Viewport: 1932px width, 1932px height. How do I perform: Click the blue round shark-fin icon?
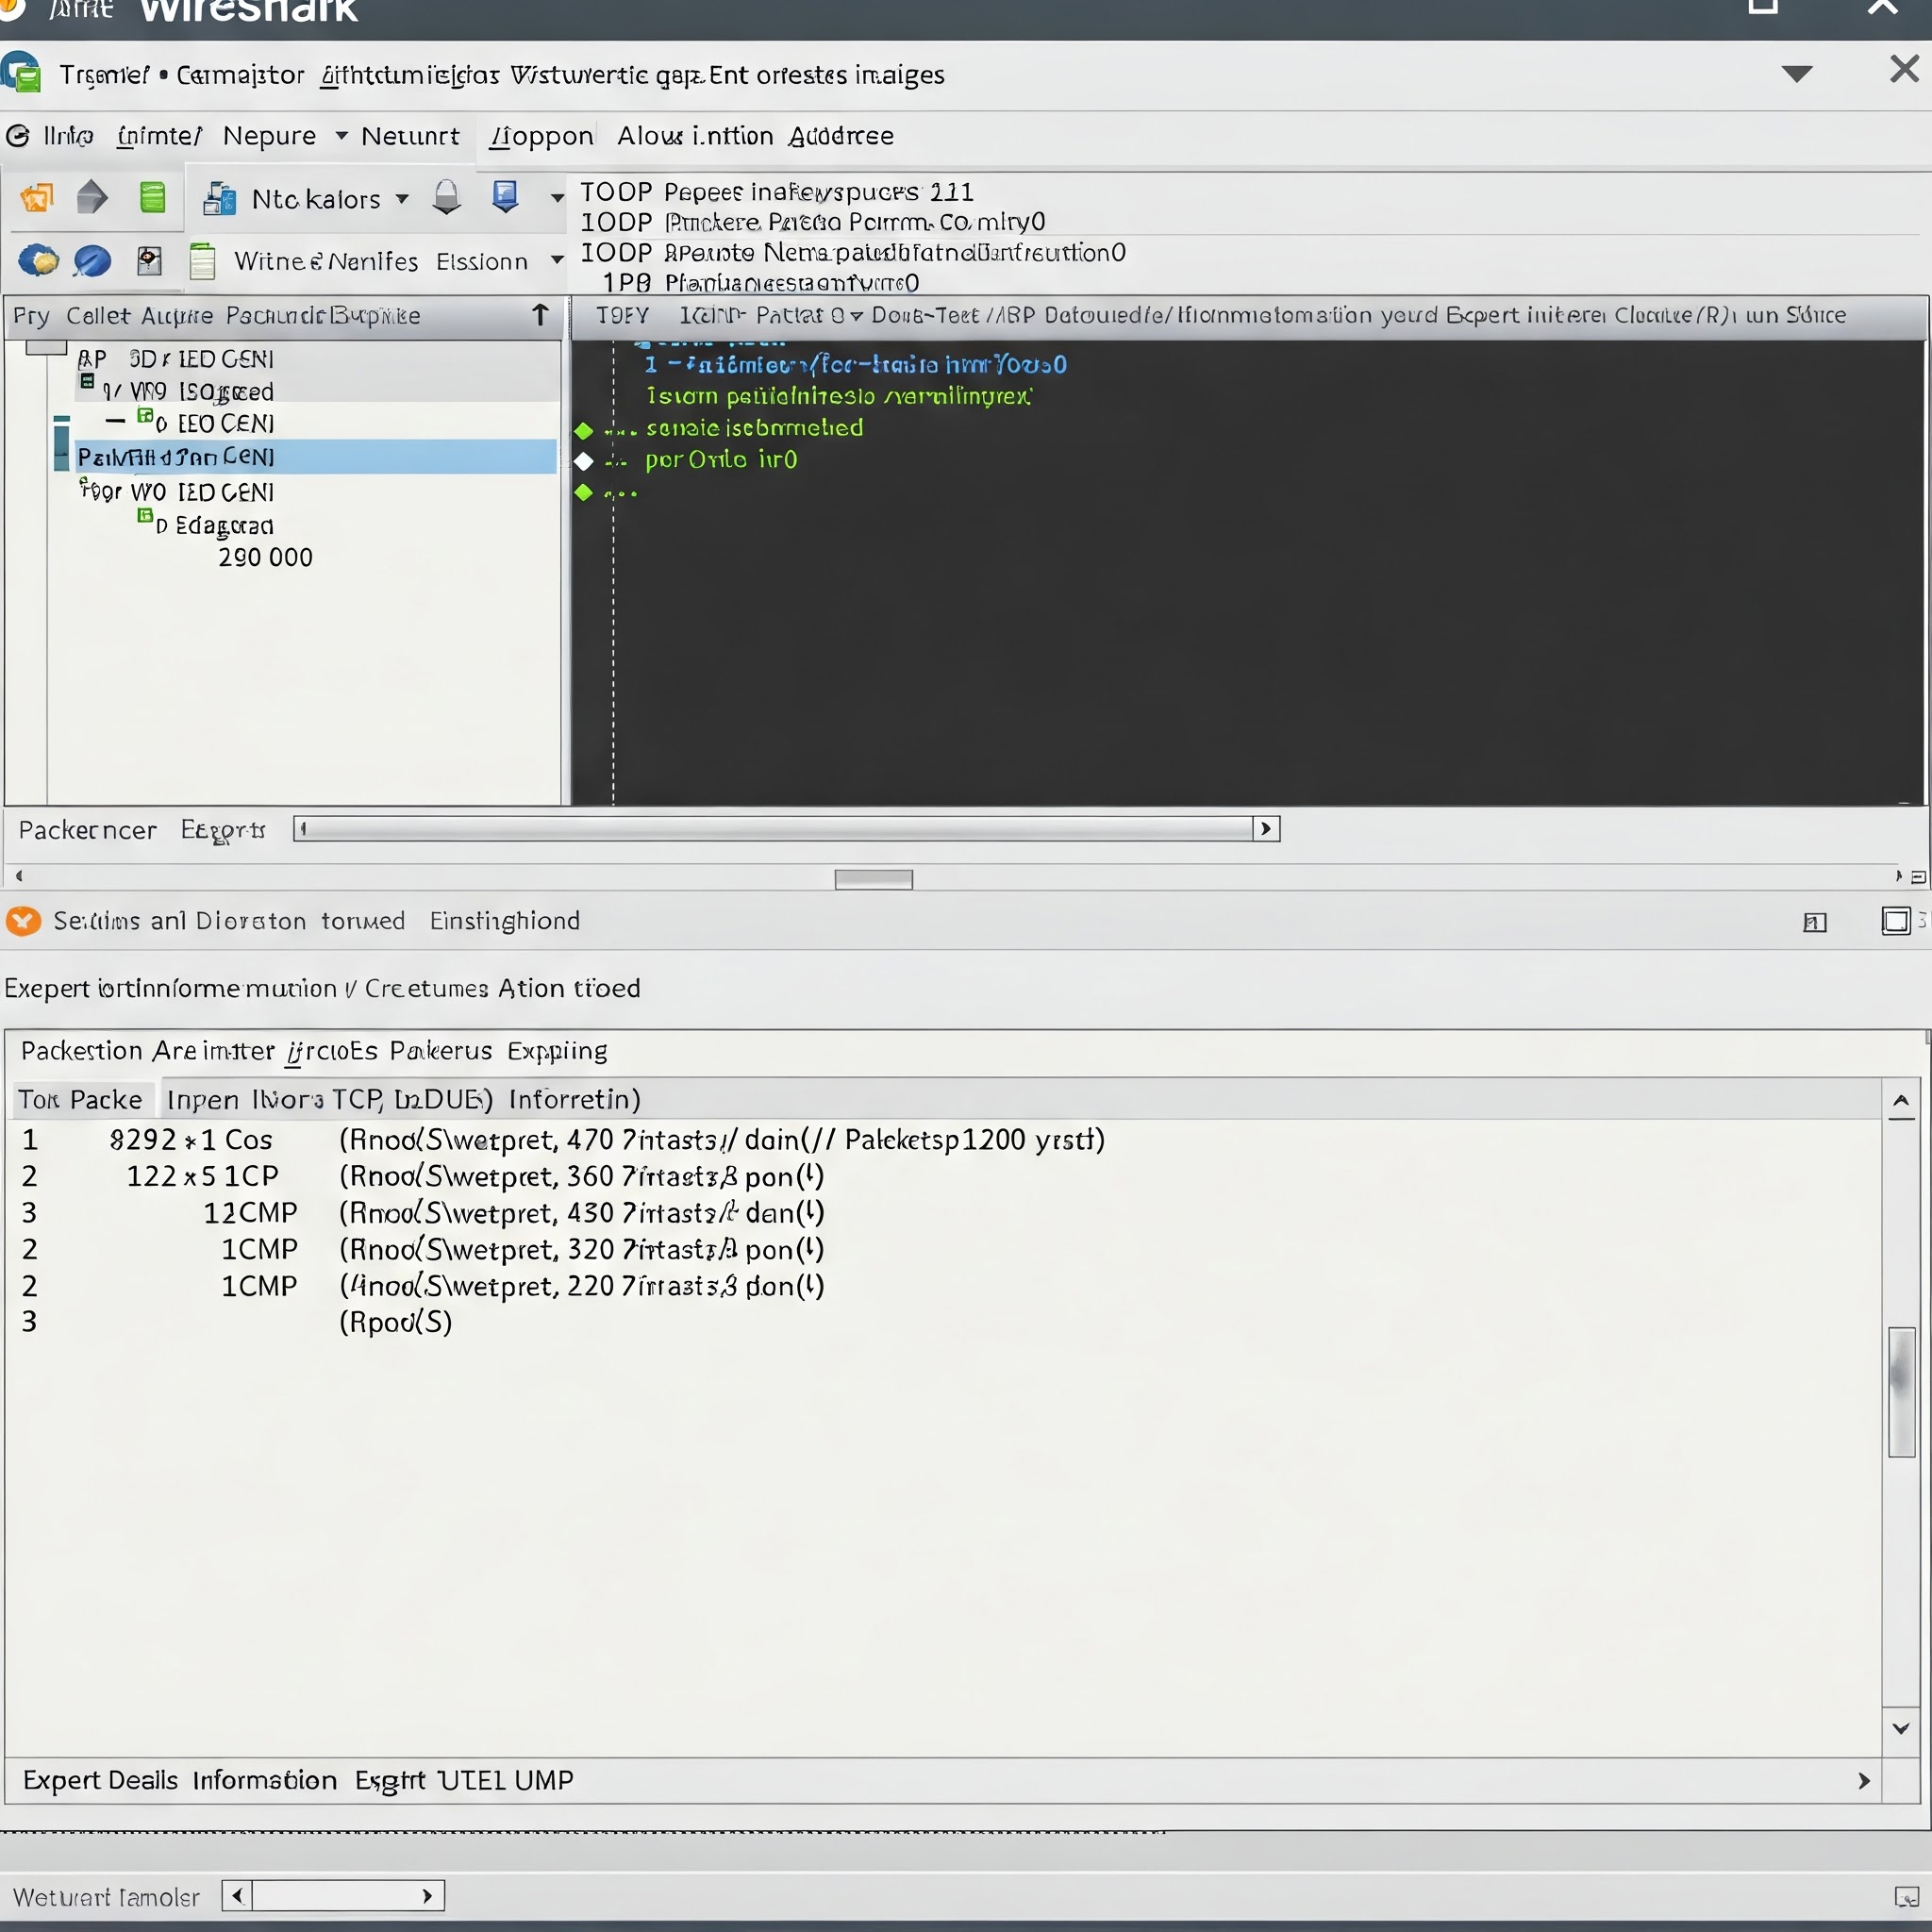(x=92, y=261)
